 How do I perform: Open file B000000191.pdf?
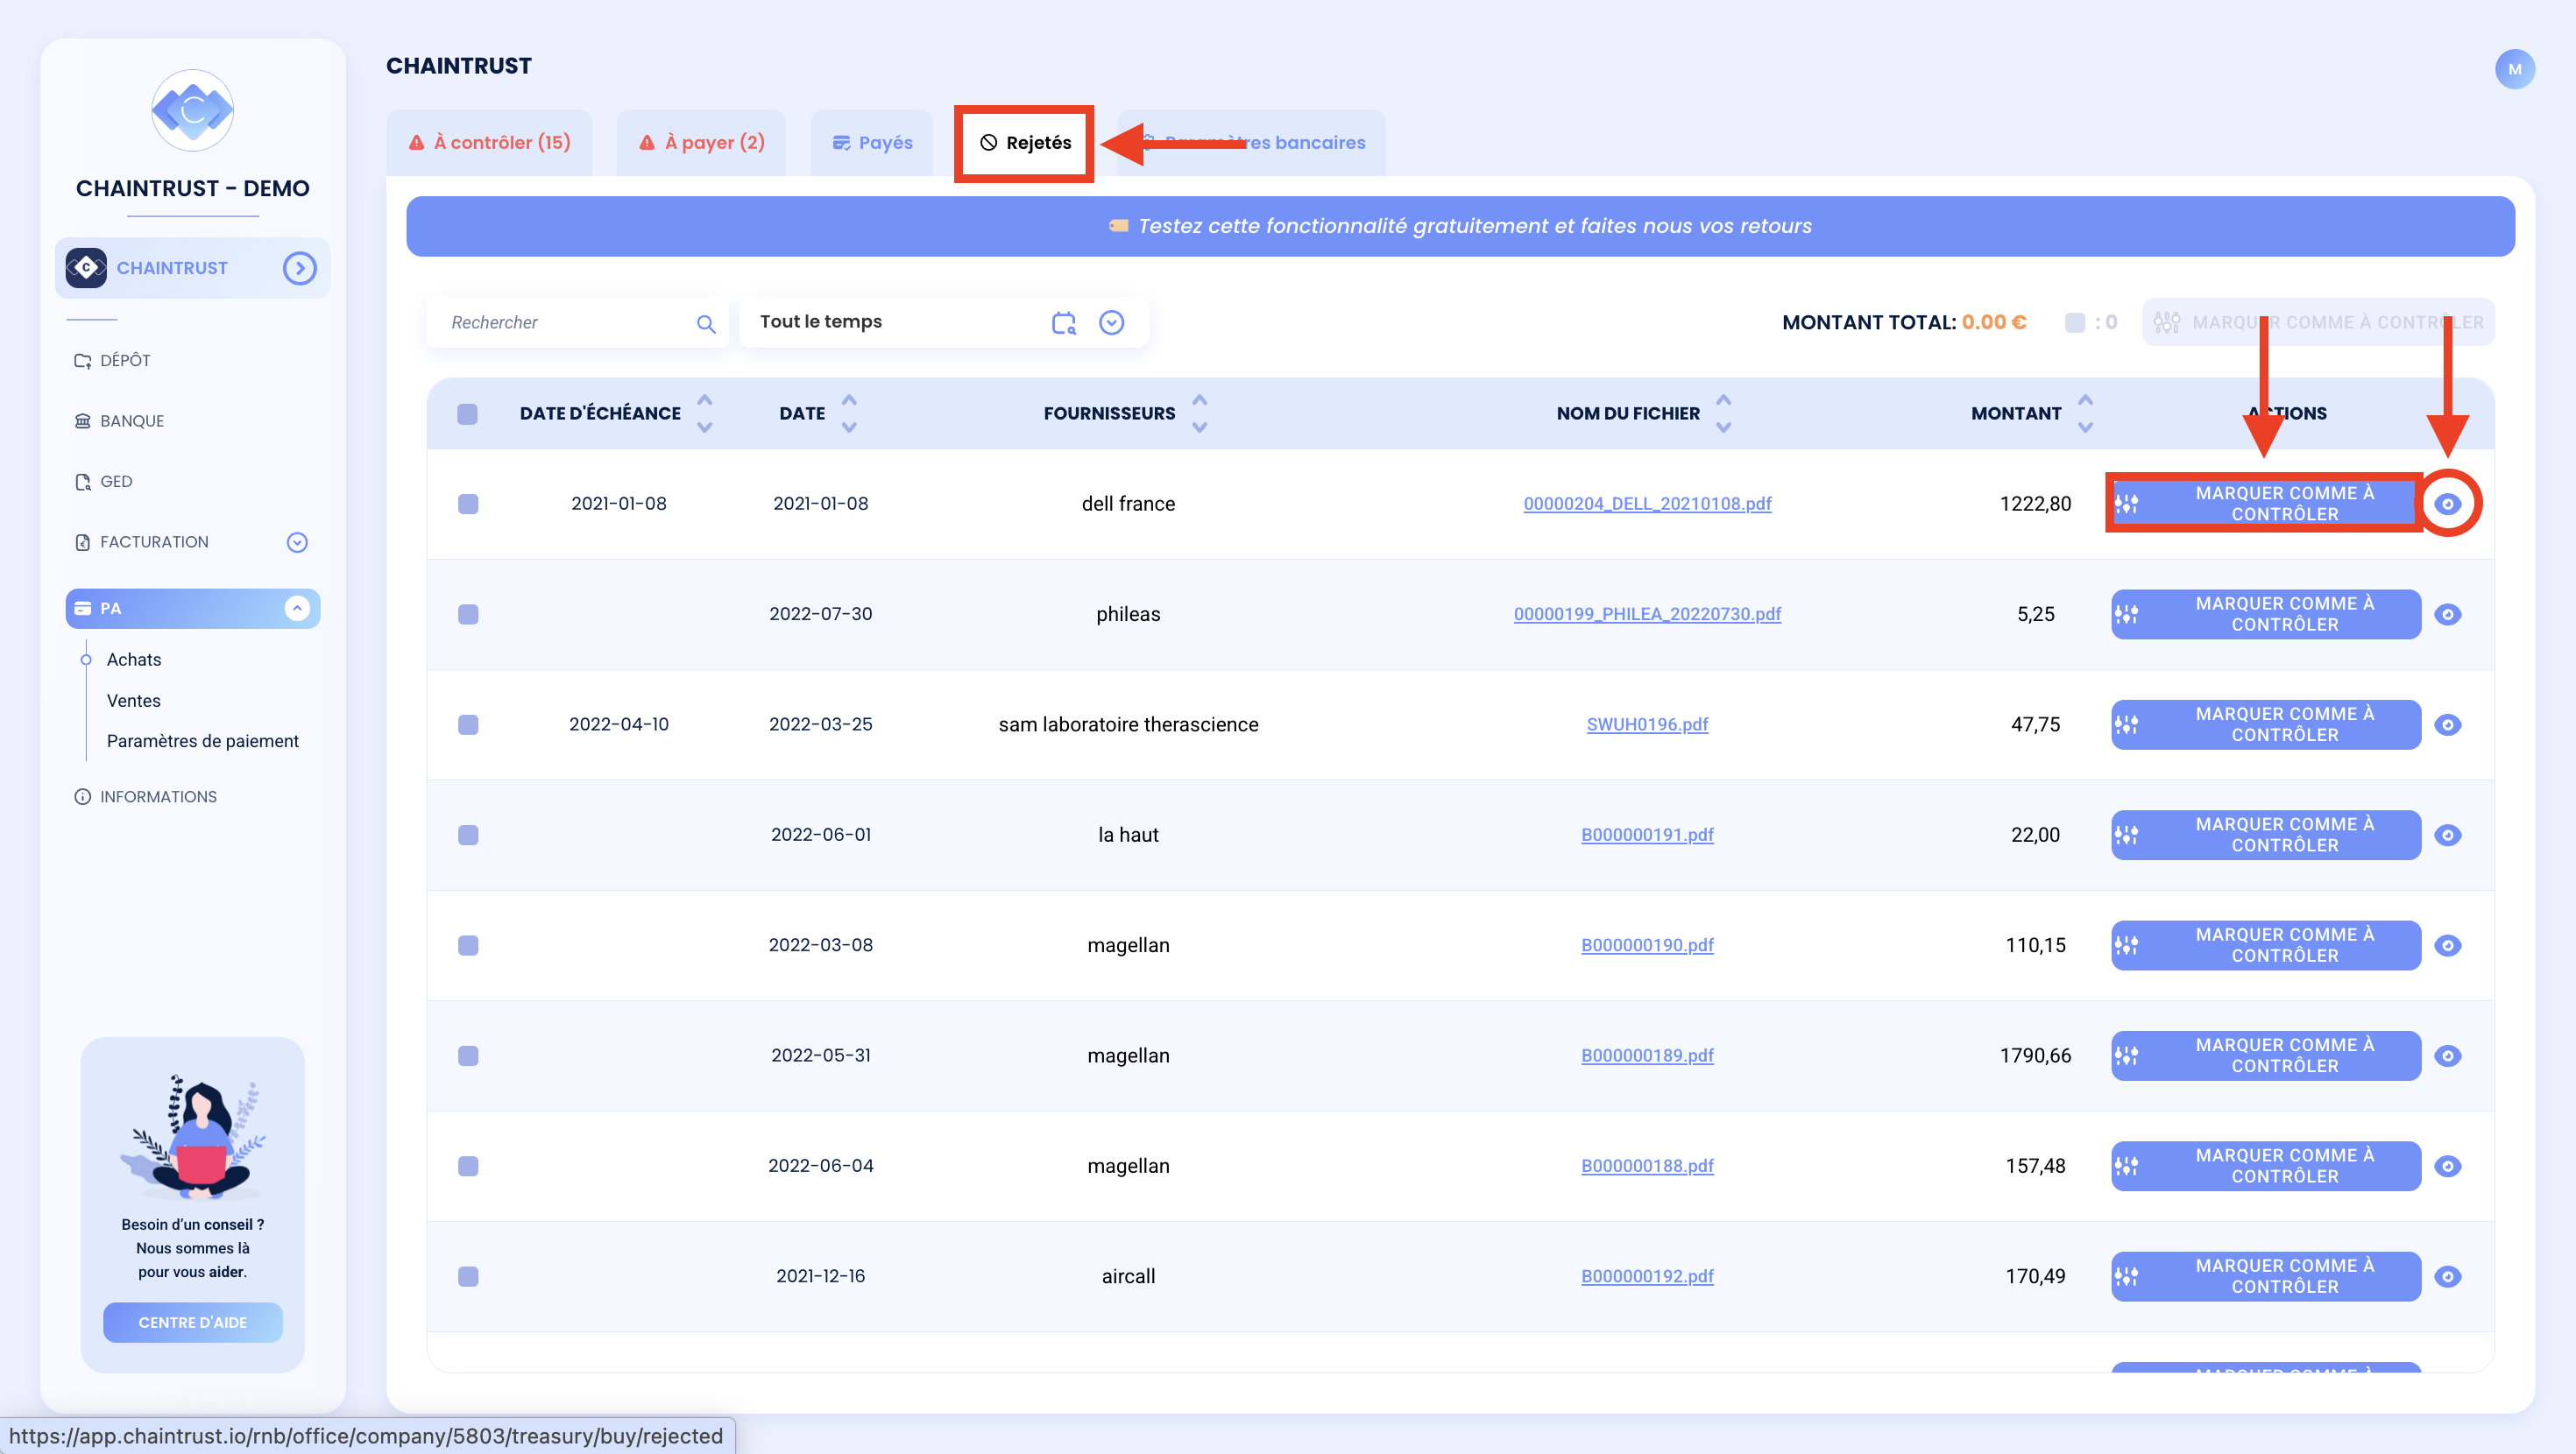point(1647,834)
